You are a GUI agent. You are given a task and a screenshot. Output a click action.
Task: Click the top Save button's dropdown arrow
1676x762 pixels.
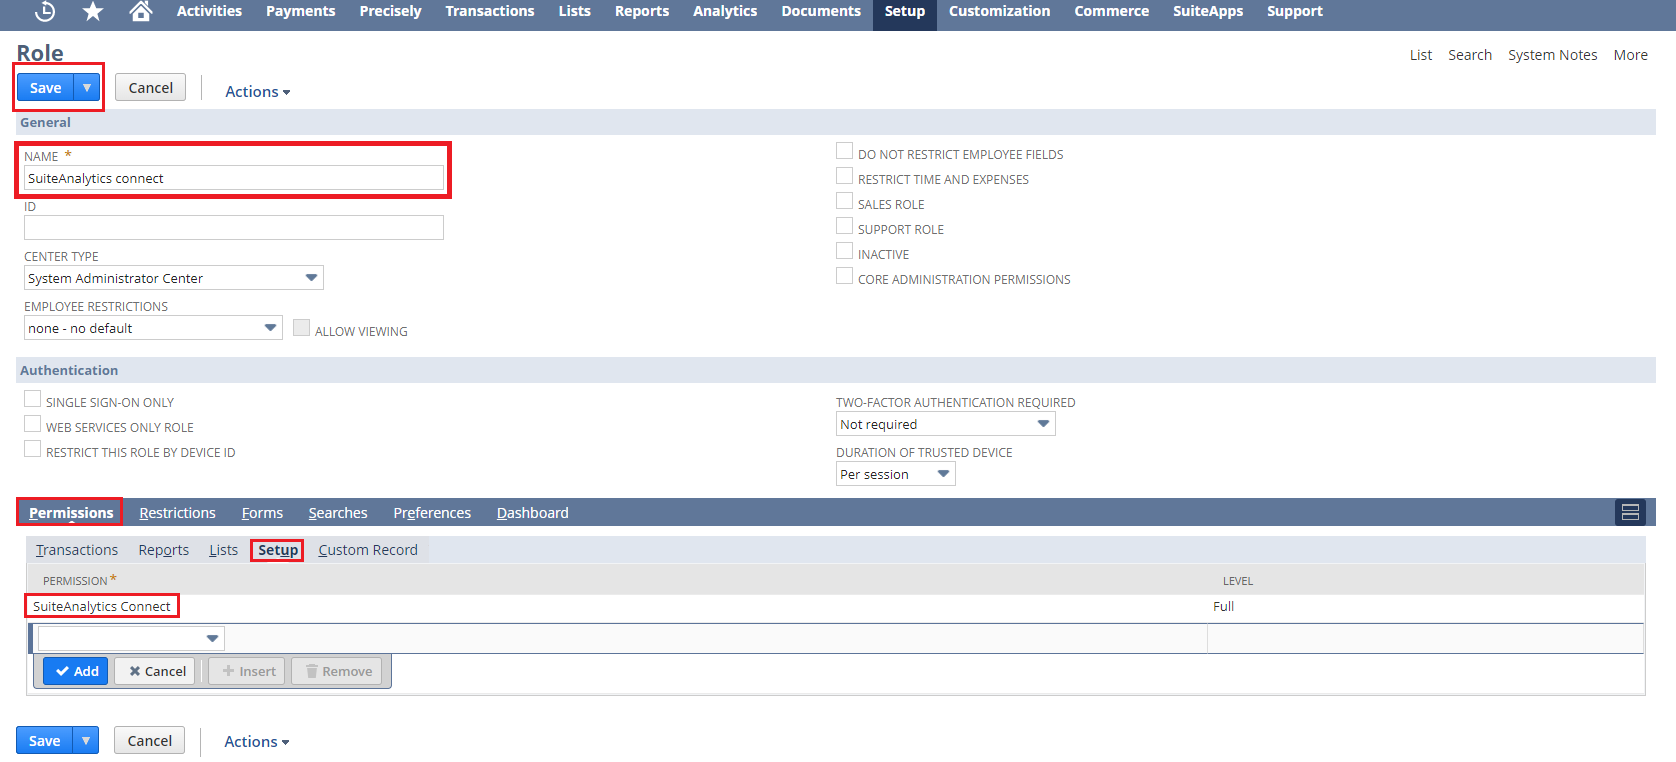[88, 88]
